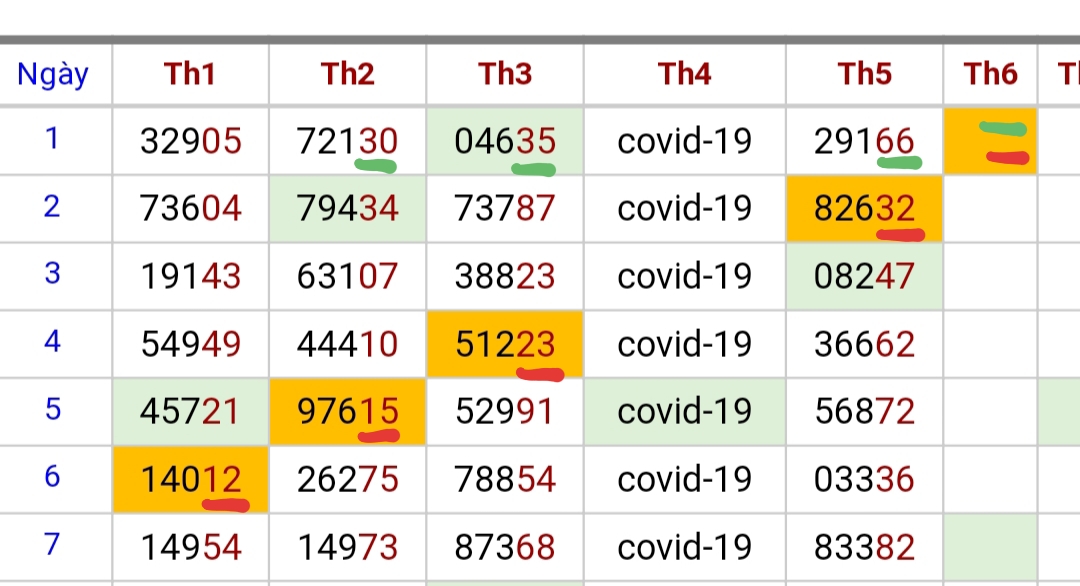Click number 29166 underlined in green

click(x=864, y=141)
